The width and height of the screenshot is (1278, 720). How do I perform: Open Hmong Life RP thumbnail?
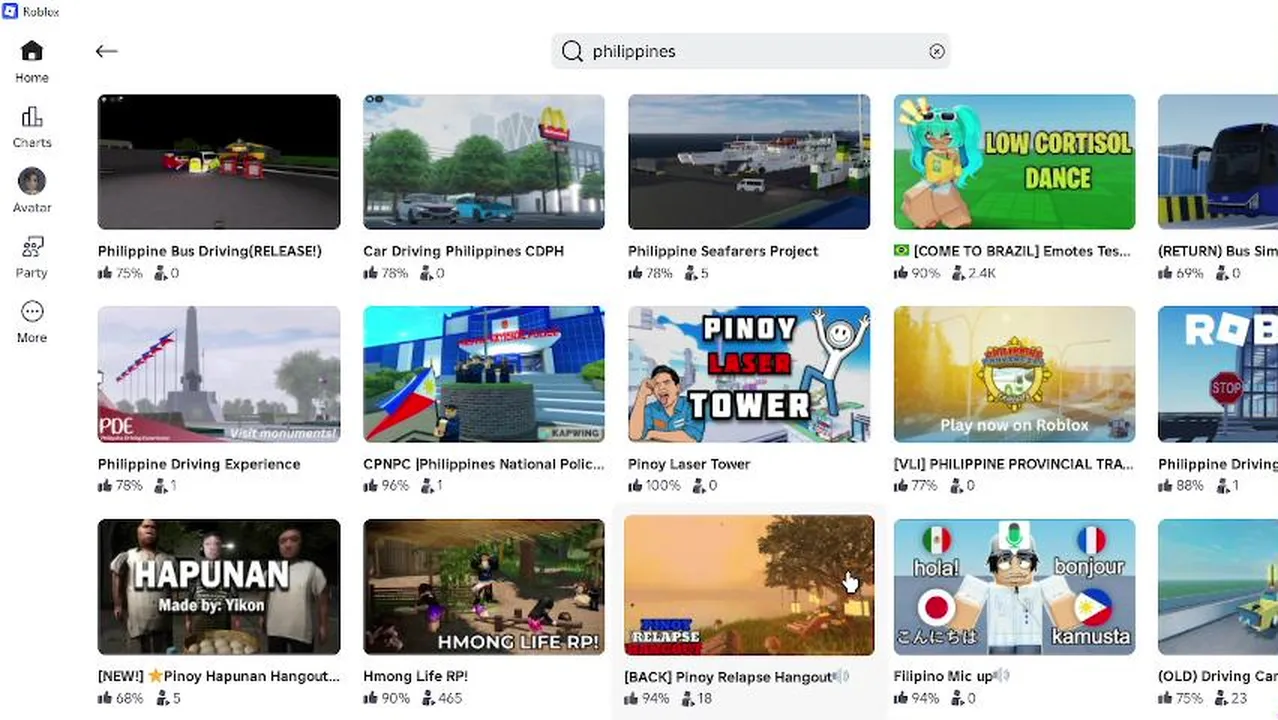(484, 587)
